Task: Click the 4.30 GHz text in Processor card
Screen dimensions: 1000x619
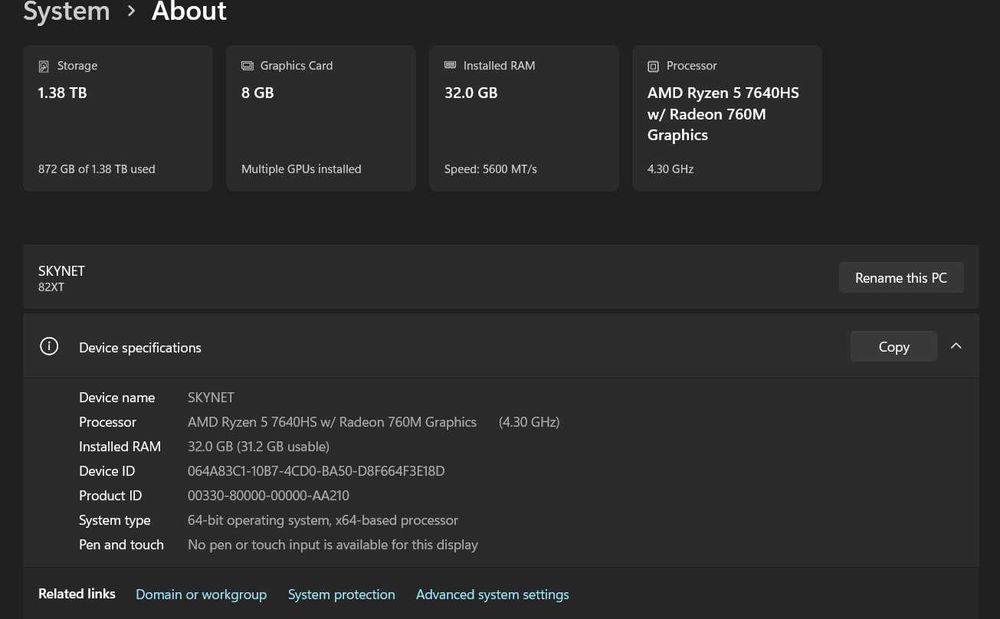Action: click(670, 169)
